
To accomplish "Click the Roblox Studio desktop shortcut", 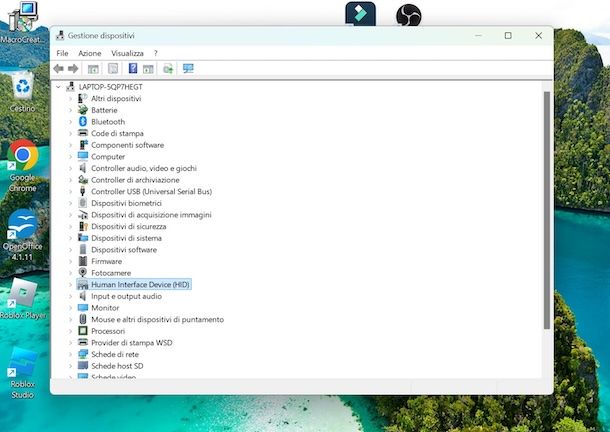I will tap(23, 372).
